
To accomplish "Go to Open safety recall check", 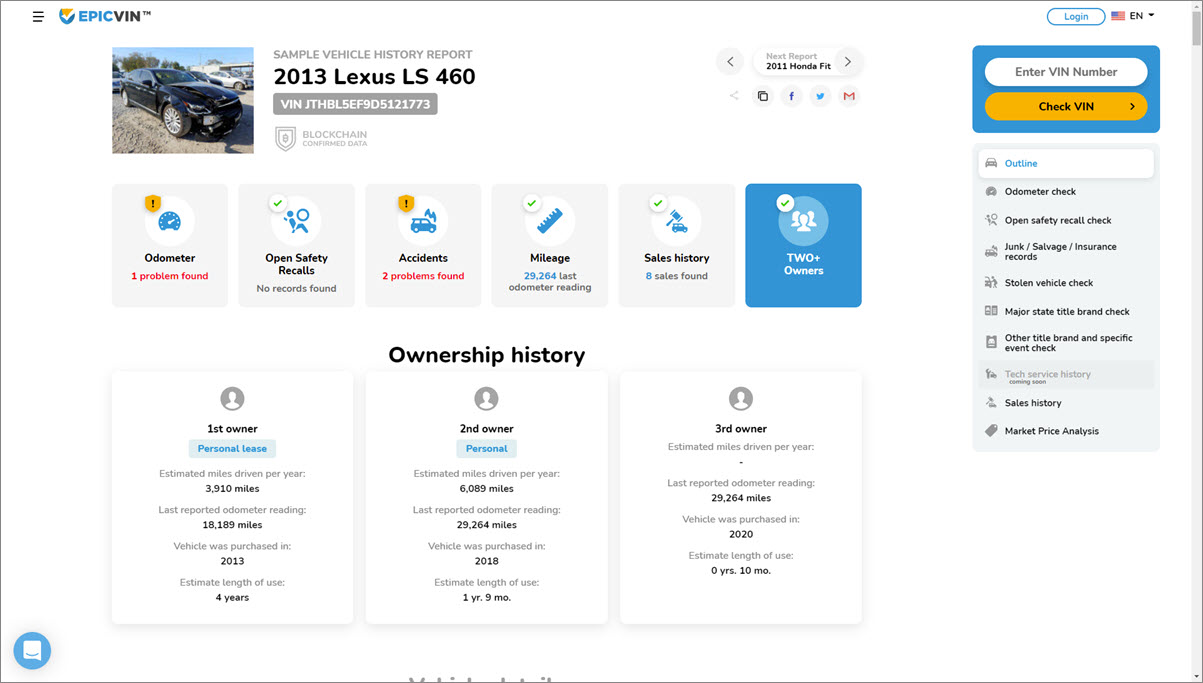I will point(1066,220).
